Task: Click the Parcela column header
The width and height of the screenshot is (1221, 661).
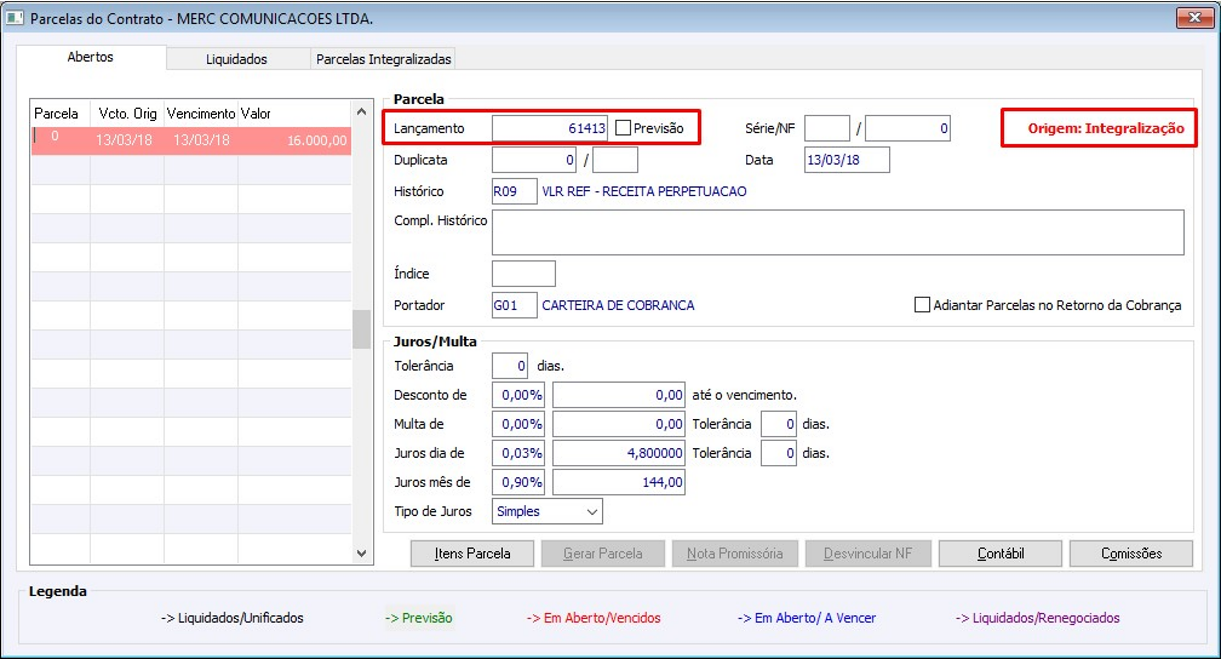Action: [x=61, y=113]
